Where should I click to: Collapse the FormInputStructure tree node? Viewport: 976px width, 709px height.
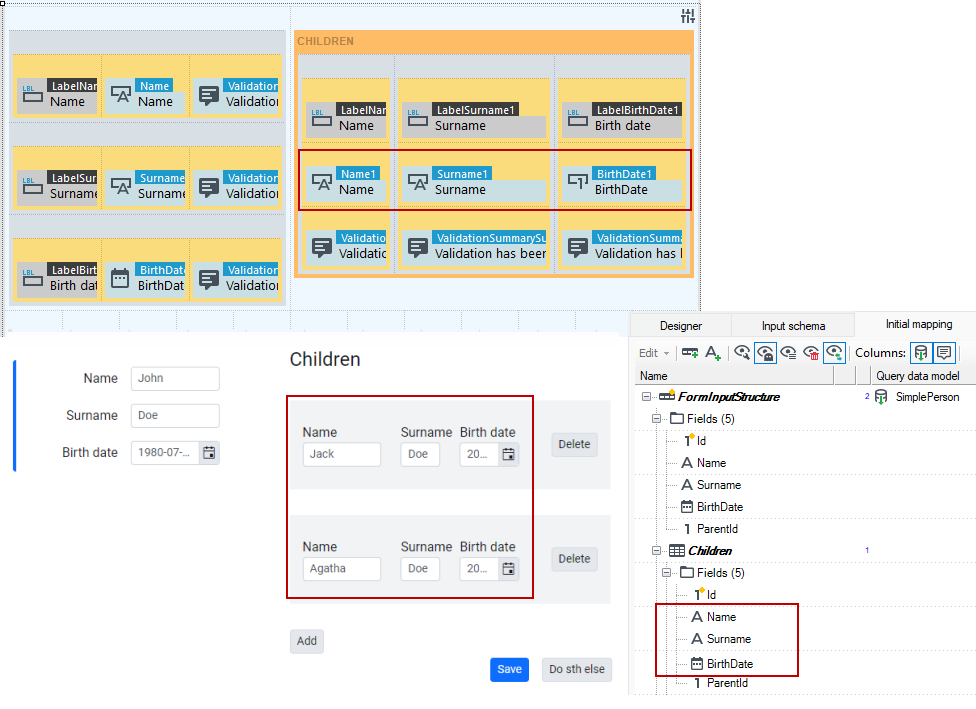click(x=646, y=397)
